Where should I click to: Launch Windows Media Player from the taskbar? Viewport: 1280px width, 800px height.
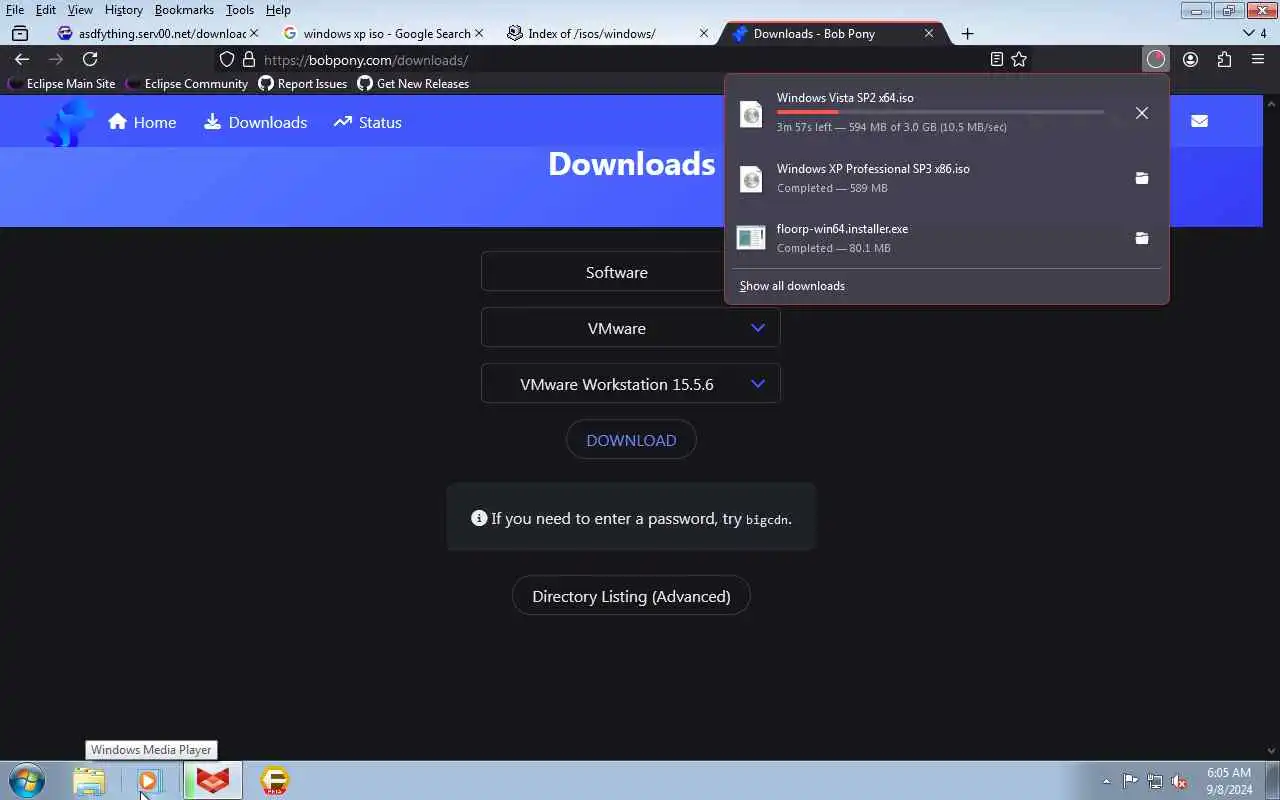(150, 781)
